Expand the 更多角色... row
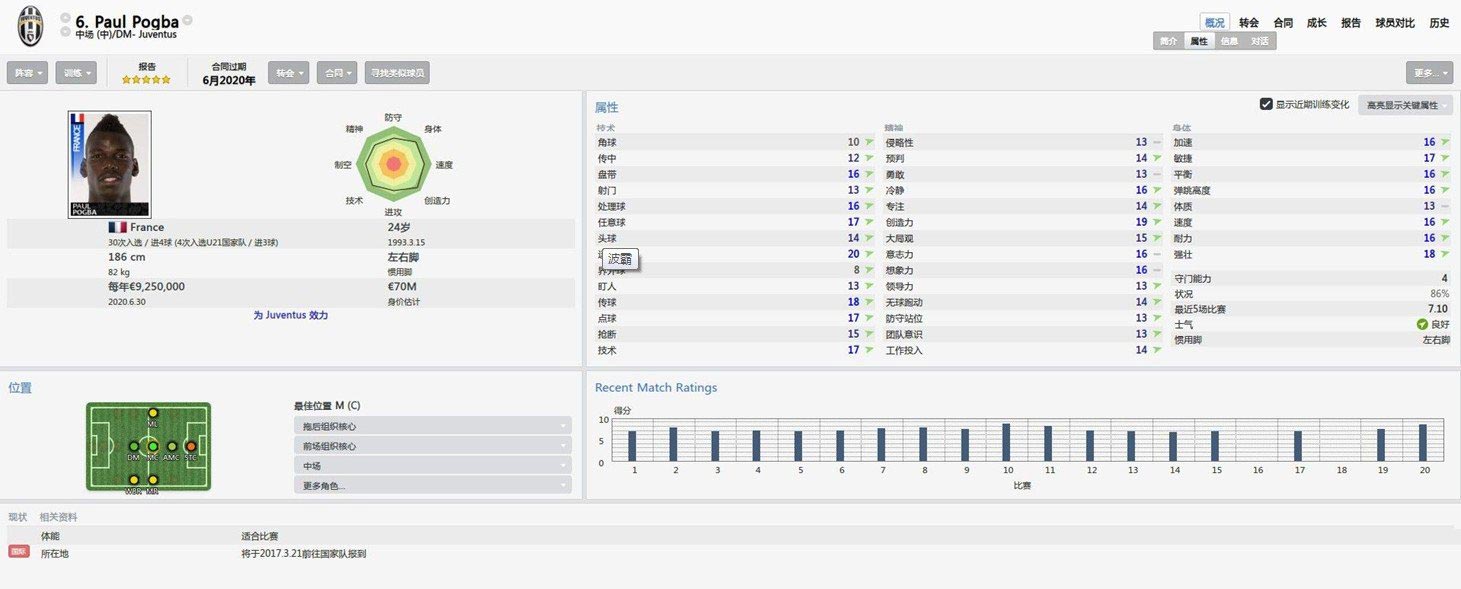 click(x=433, y=486)
